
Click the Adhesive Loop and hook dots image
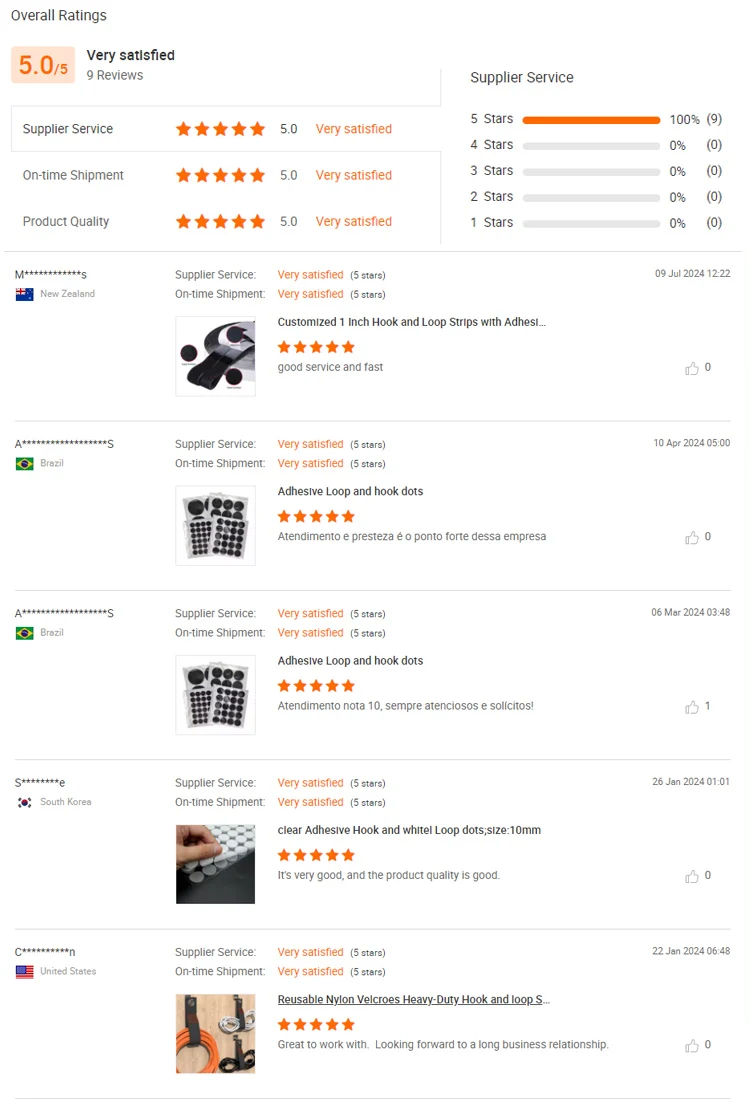215,525
